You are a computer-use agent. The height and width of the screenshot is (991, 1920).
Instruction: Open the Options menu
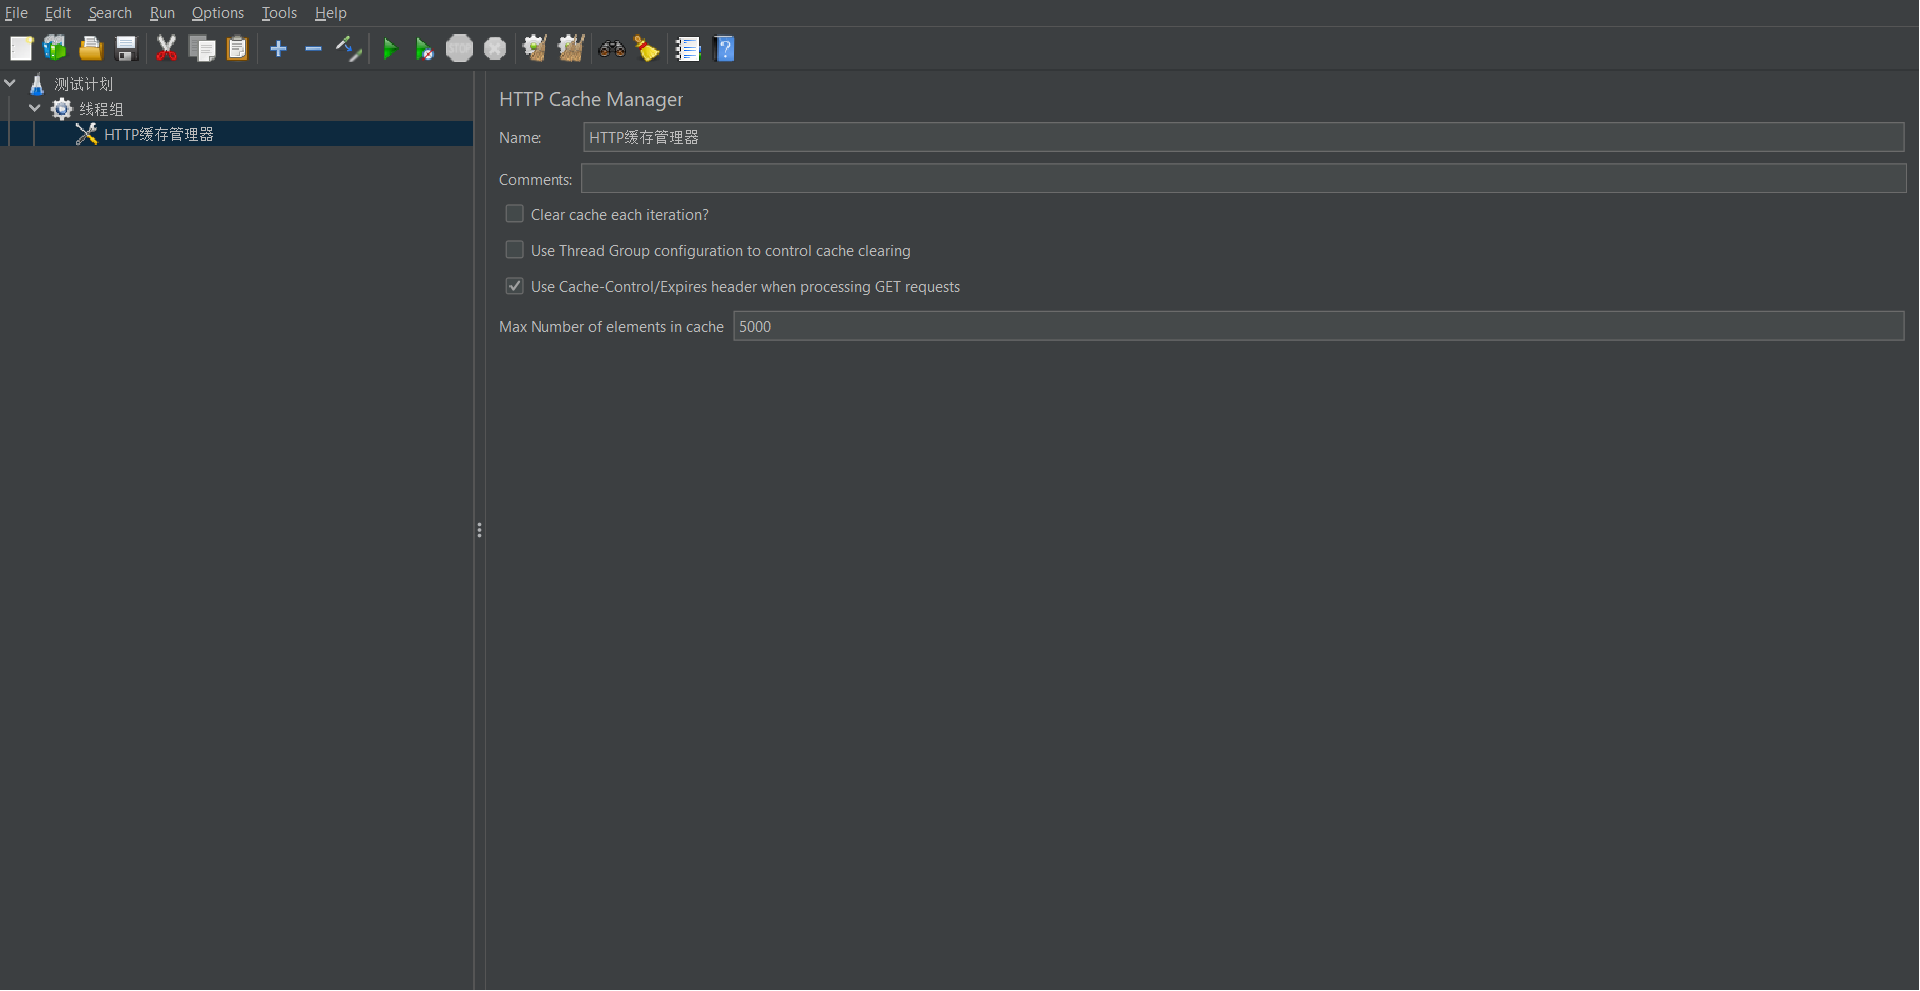click(218, 13)
